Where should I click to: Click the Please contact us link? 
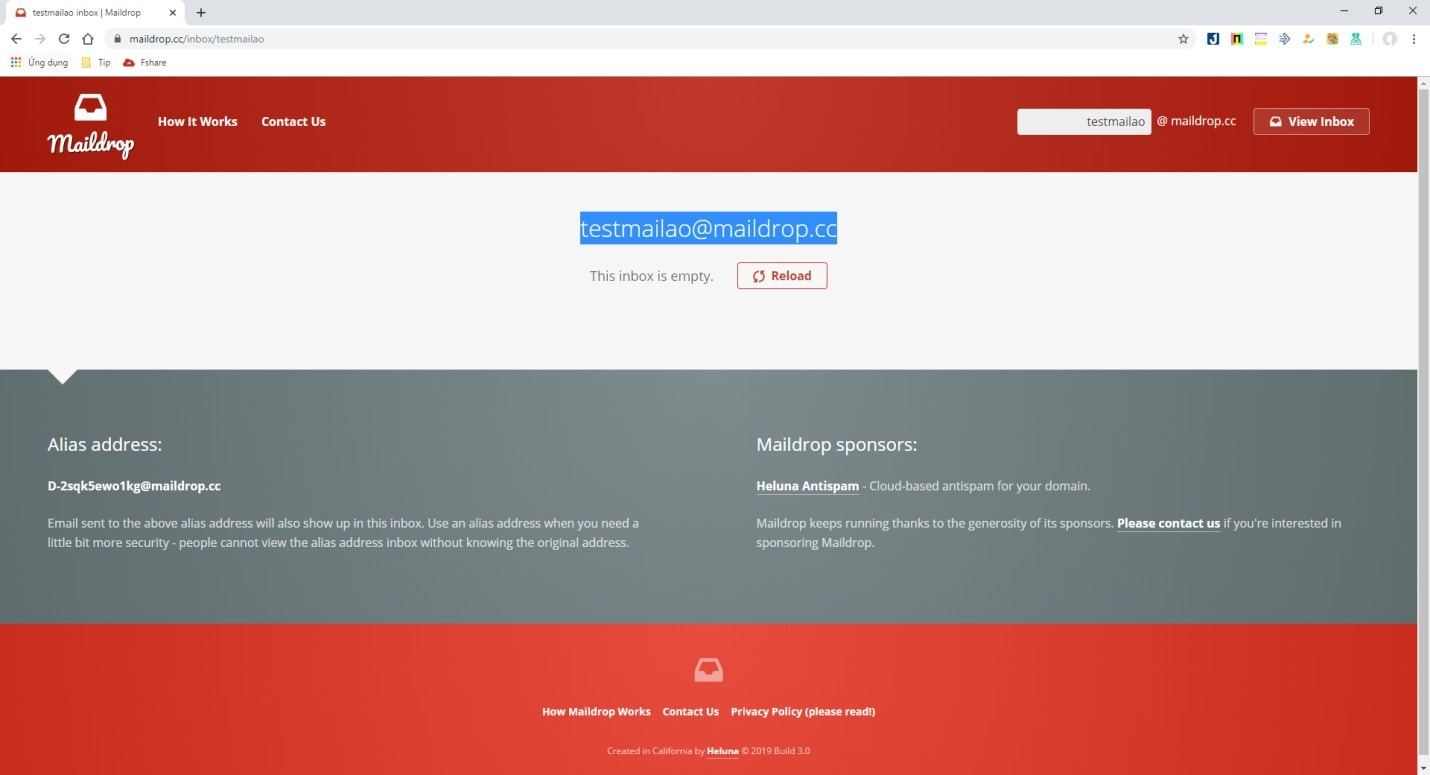click(x=1168, y=523)
